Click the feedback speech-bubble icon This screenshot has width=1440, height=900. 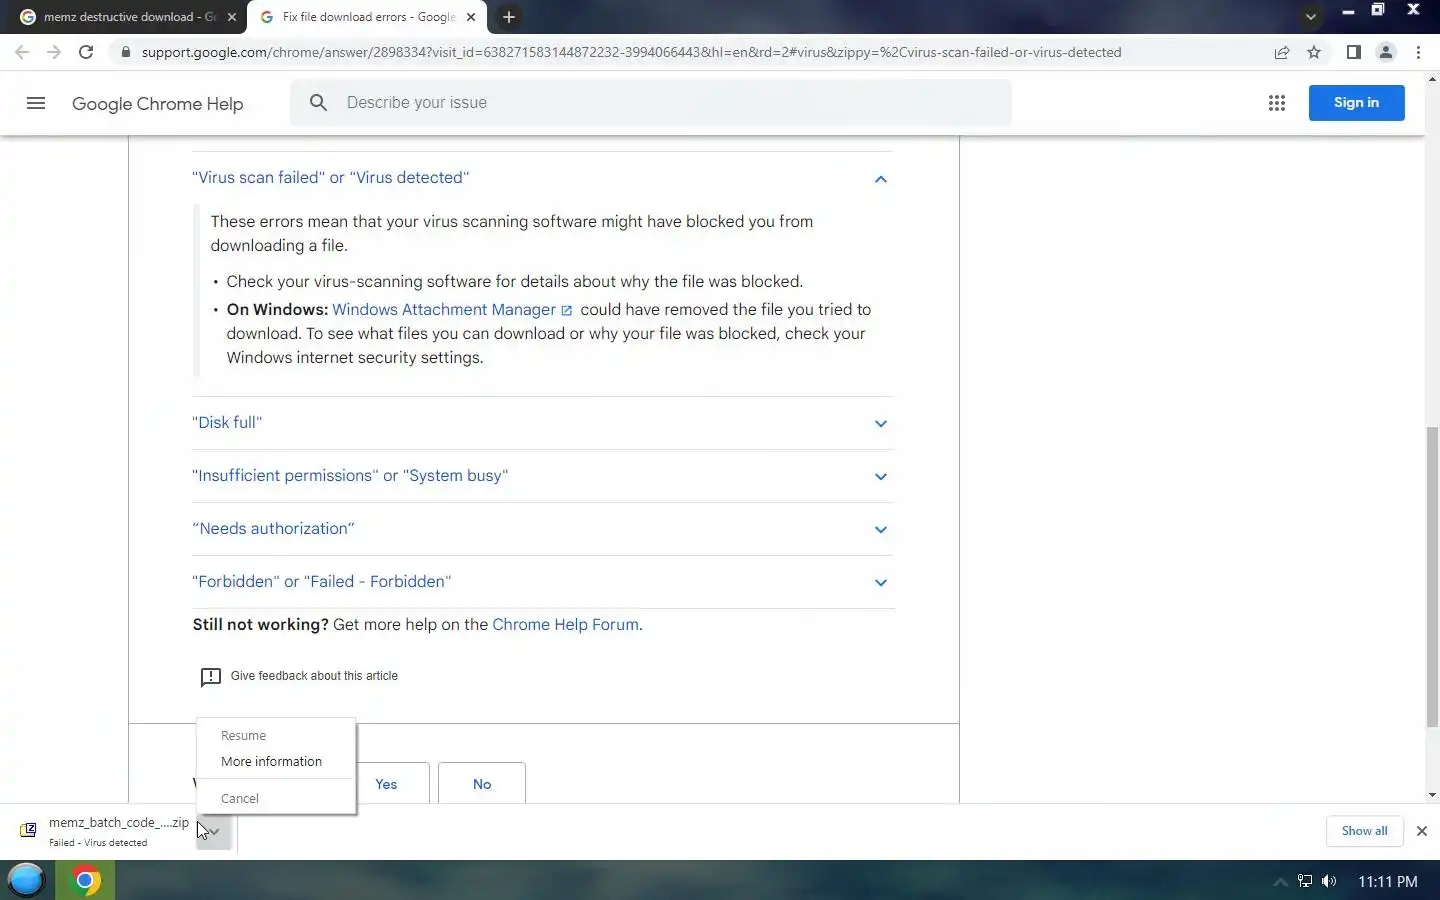[x=210, y=677]
